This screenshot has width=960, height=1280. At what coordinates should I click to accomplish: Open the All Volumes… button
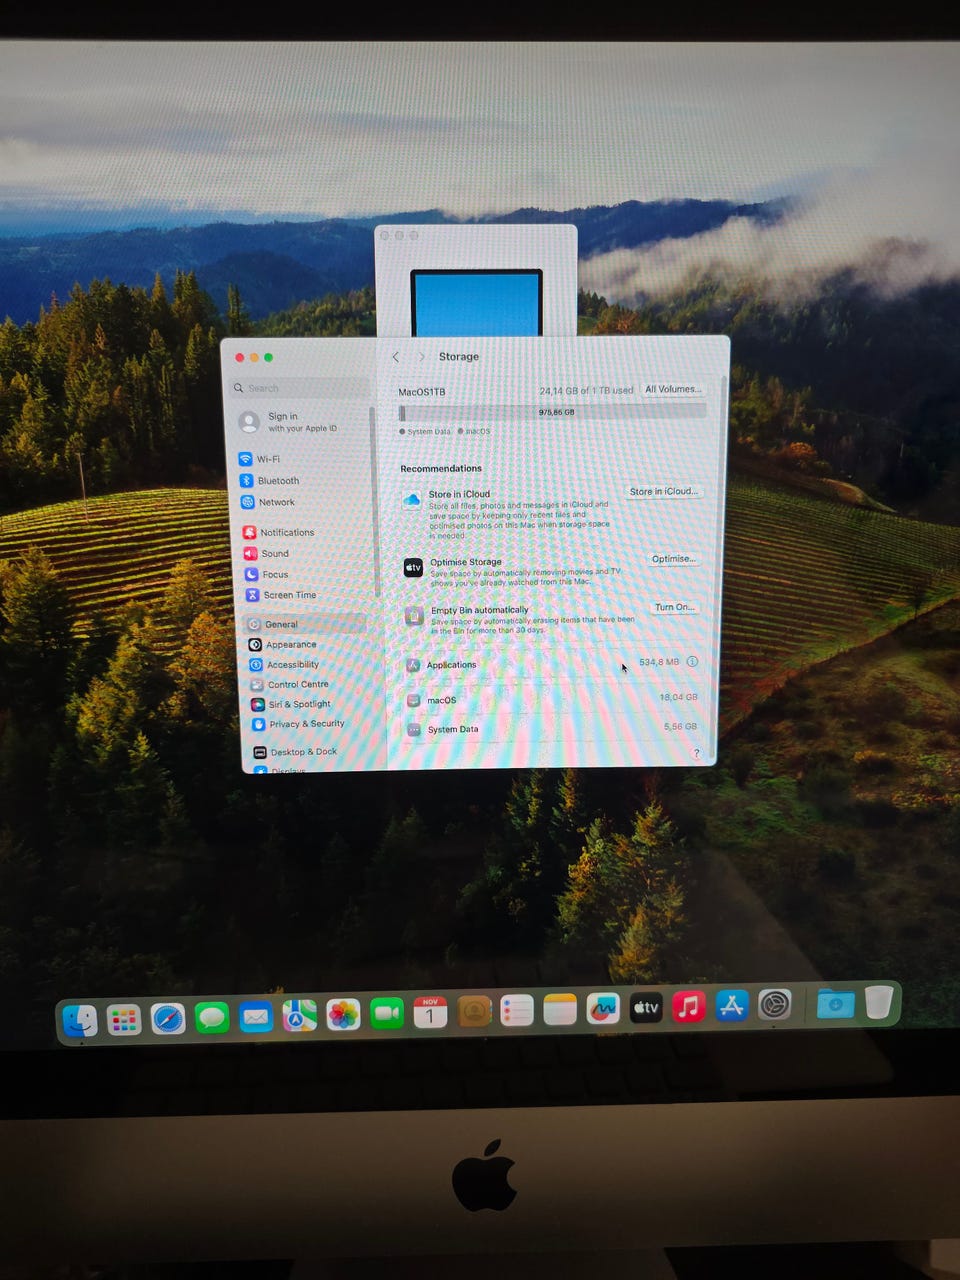(x=673, y=389)
